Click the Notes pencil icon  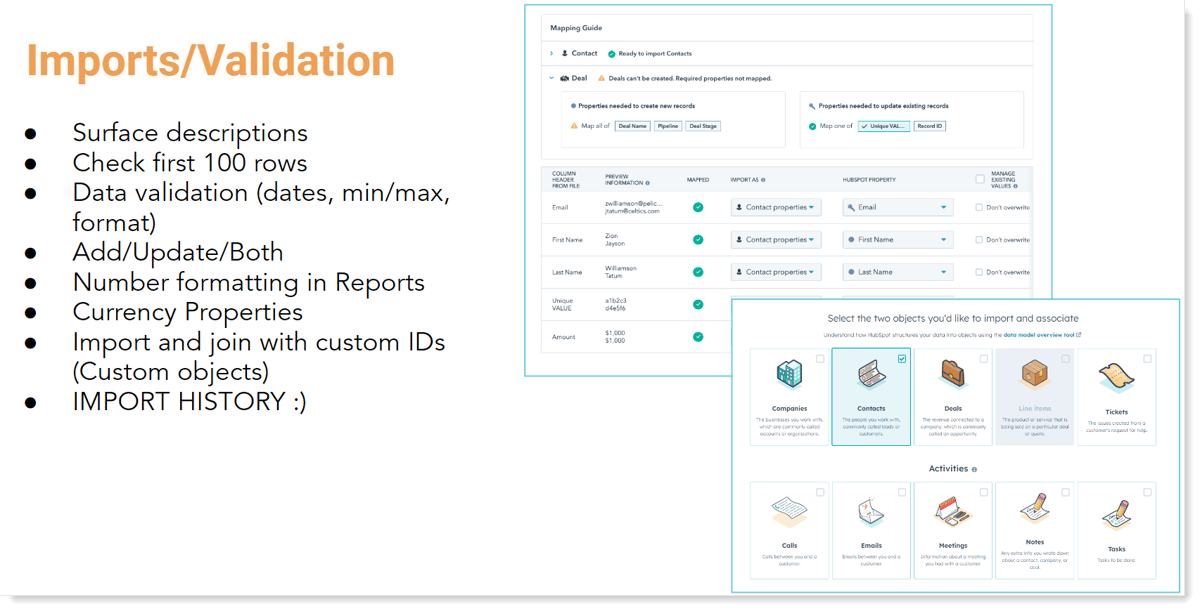(1034, 509)
